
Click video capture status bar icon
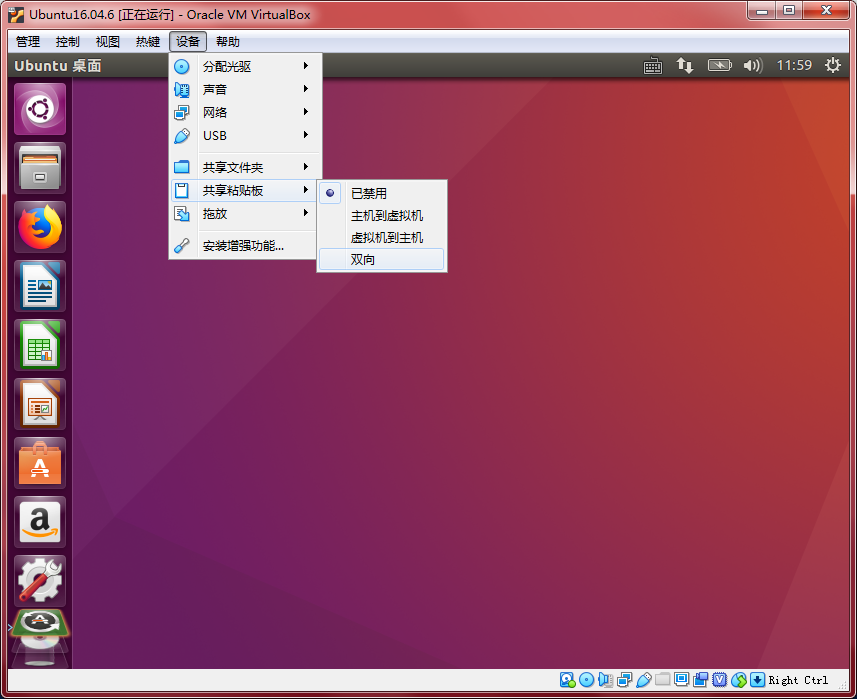(x=700, y=680)
